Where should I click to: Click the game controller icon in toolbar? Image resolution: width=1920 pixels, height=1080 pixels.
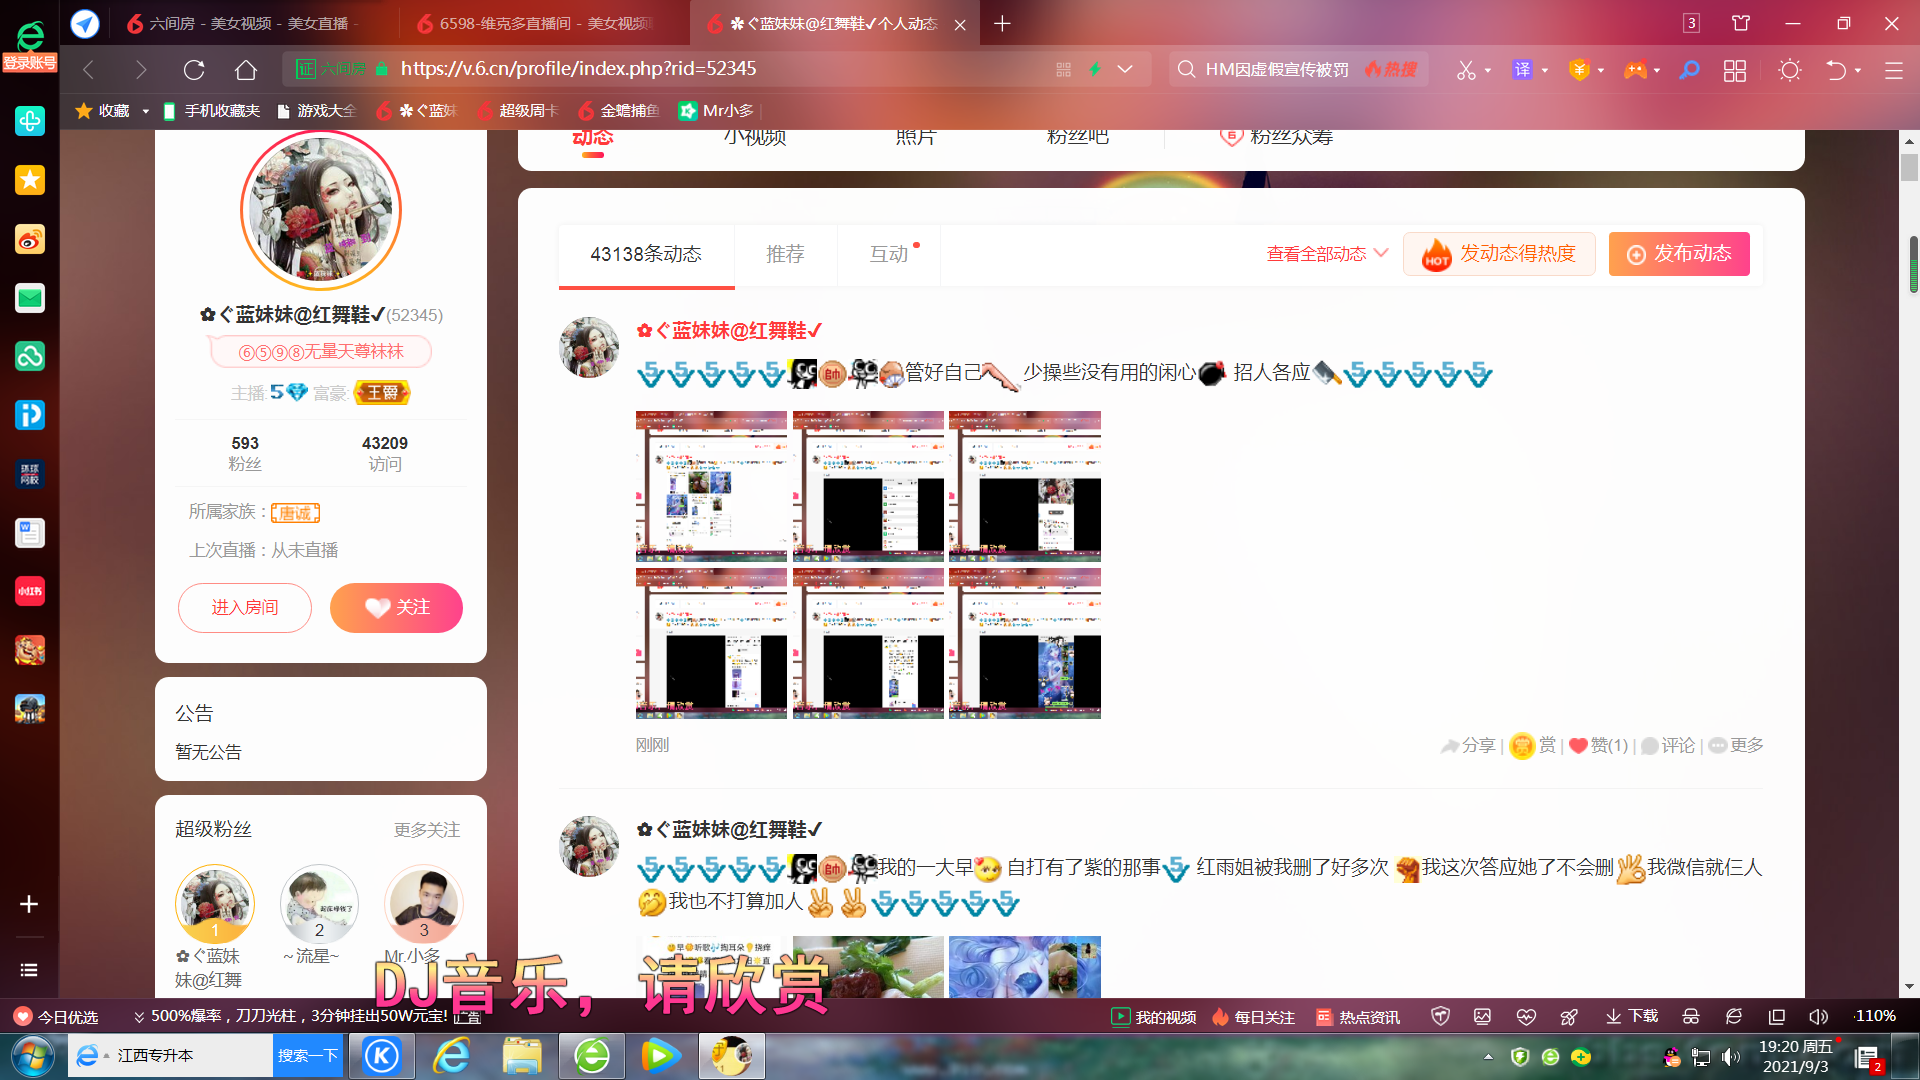1635,69
